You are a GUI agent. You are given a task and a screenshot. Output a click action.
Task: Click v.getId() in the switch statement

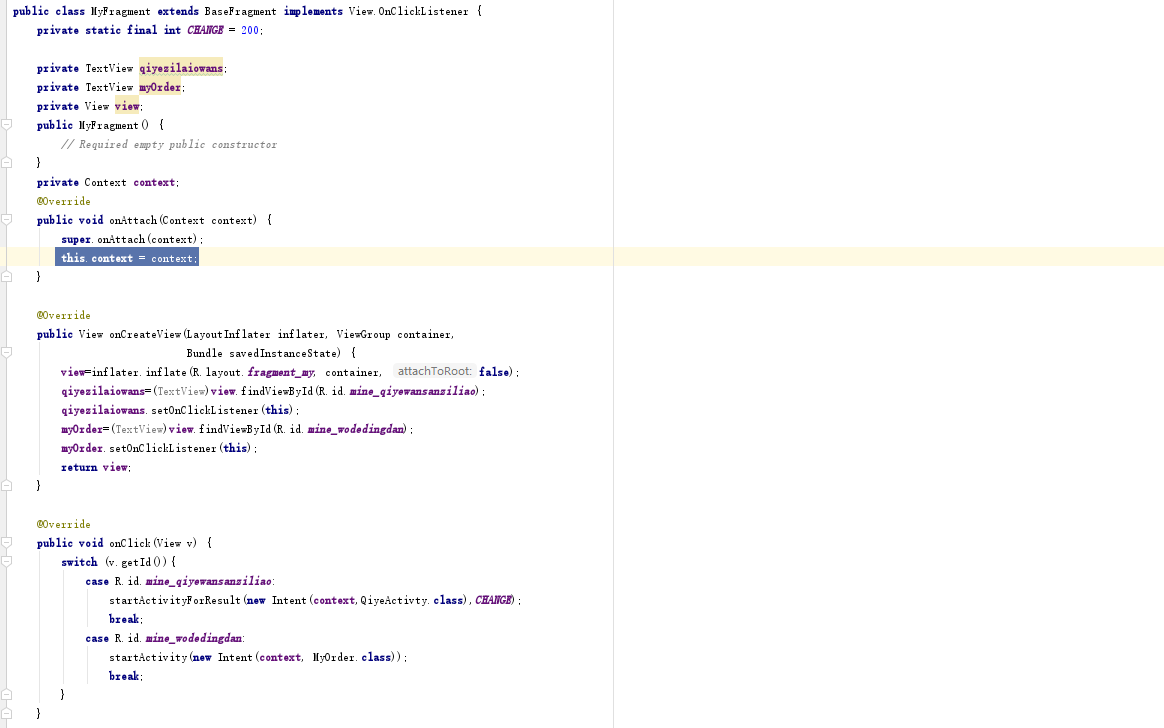(x=137, y=563)
